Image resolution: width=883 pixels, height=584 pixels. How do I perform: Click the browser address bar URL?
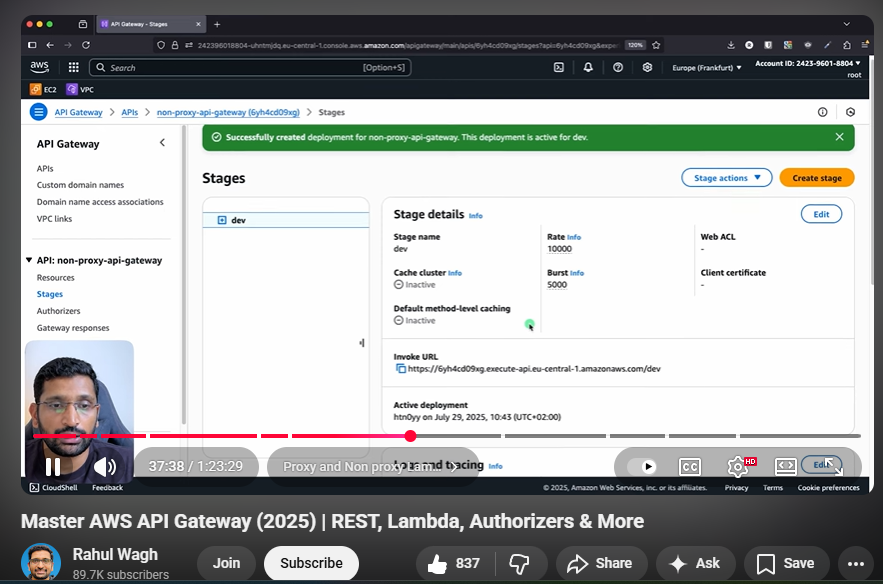[407, 45]
